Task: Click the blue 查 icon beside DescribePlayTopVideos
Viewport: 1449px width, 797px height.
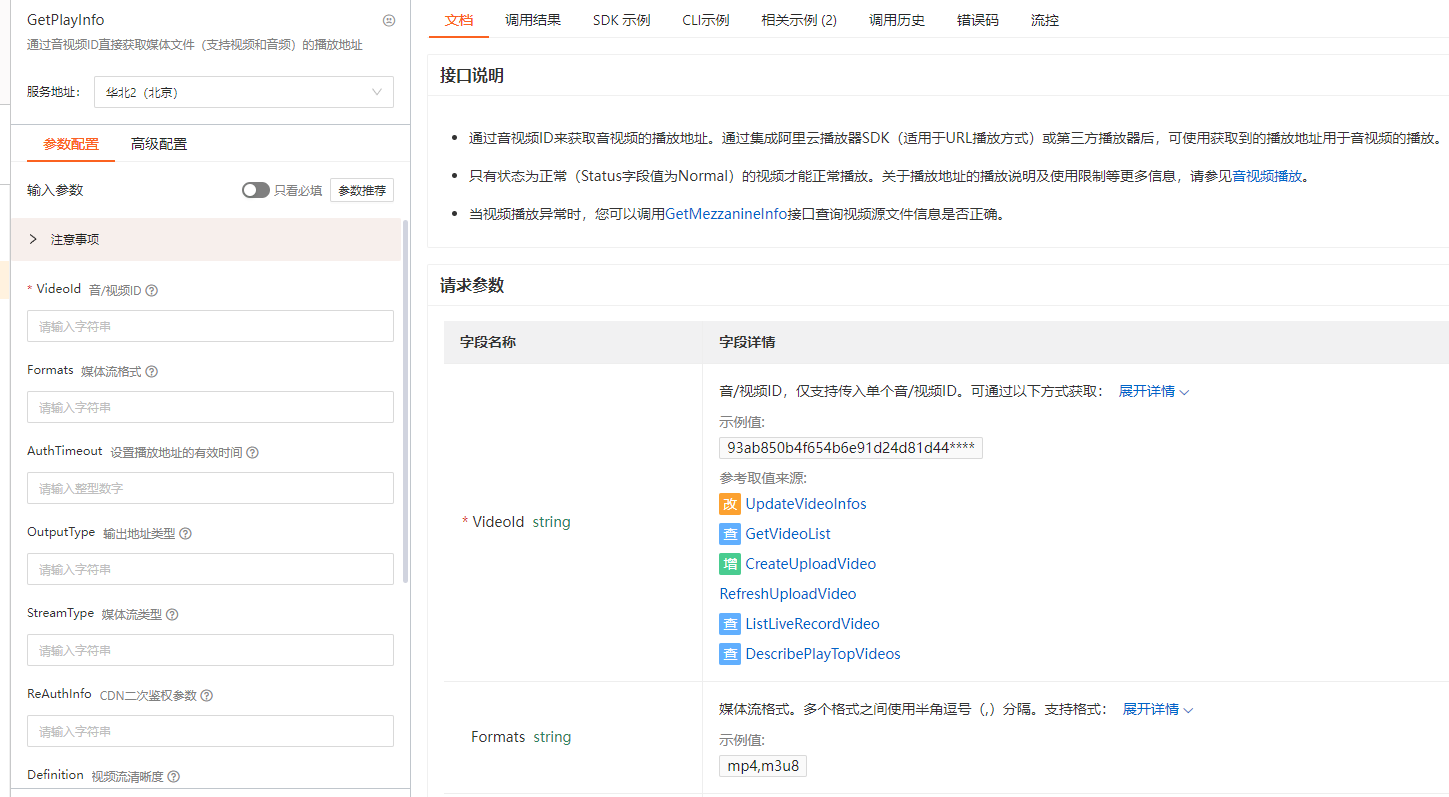Action: click(x=730, y=654)
